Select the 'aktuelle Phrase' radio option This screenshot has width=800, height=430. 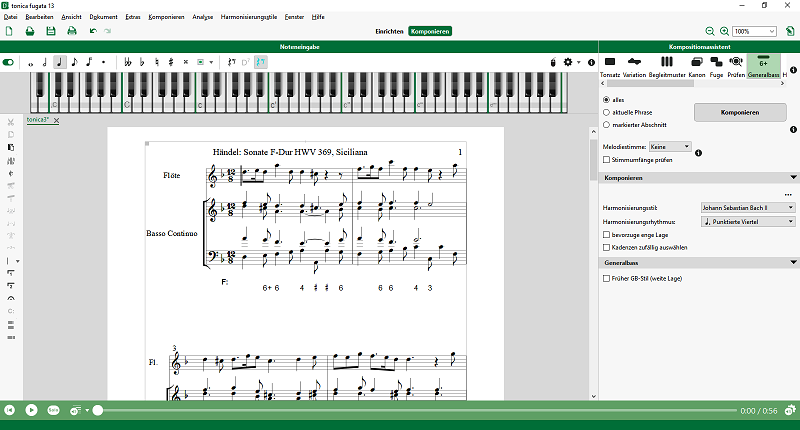click(x=606, y=112)
